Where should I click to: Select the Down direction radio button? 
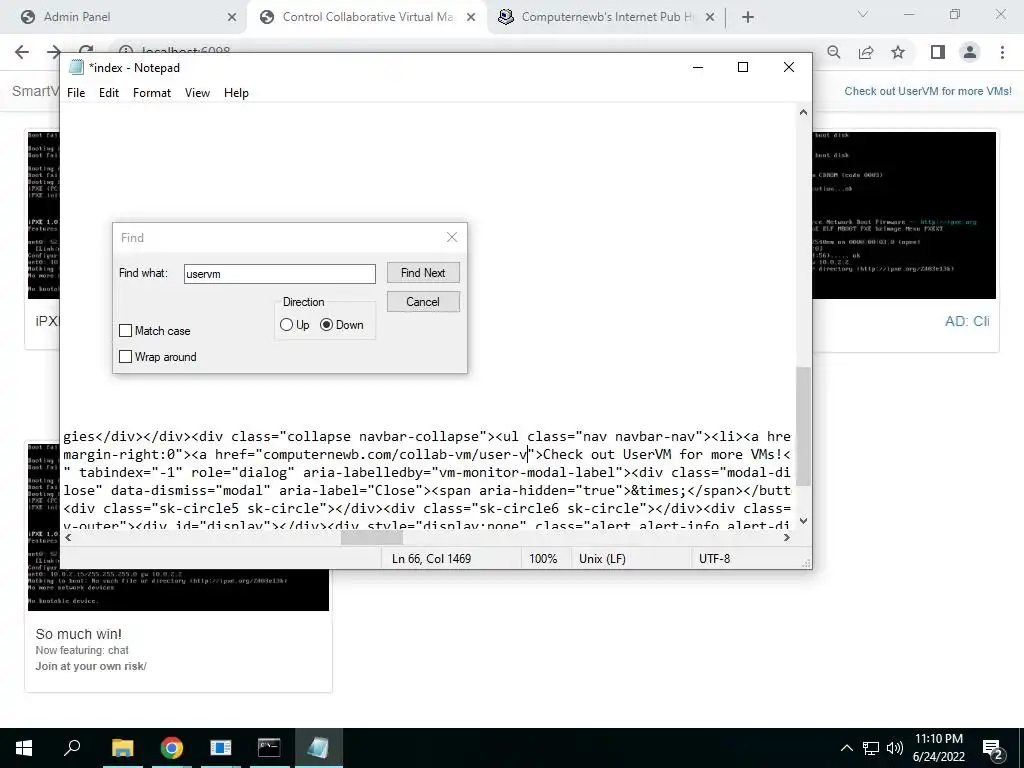click(327, 325)
